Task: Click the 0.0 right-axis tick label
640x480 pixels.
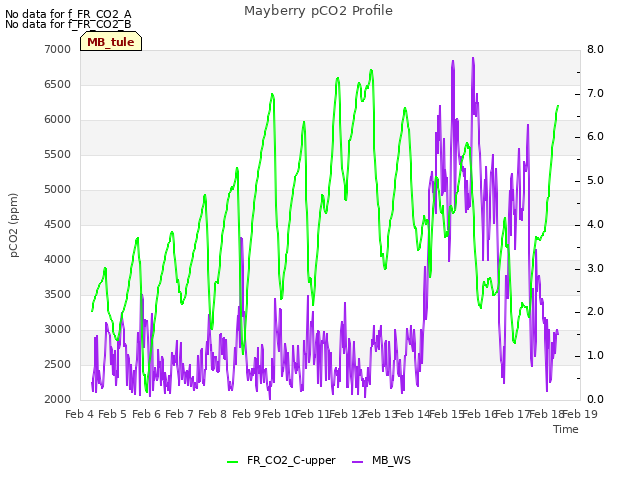Action: 595,400
